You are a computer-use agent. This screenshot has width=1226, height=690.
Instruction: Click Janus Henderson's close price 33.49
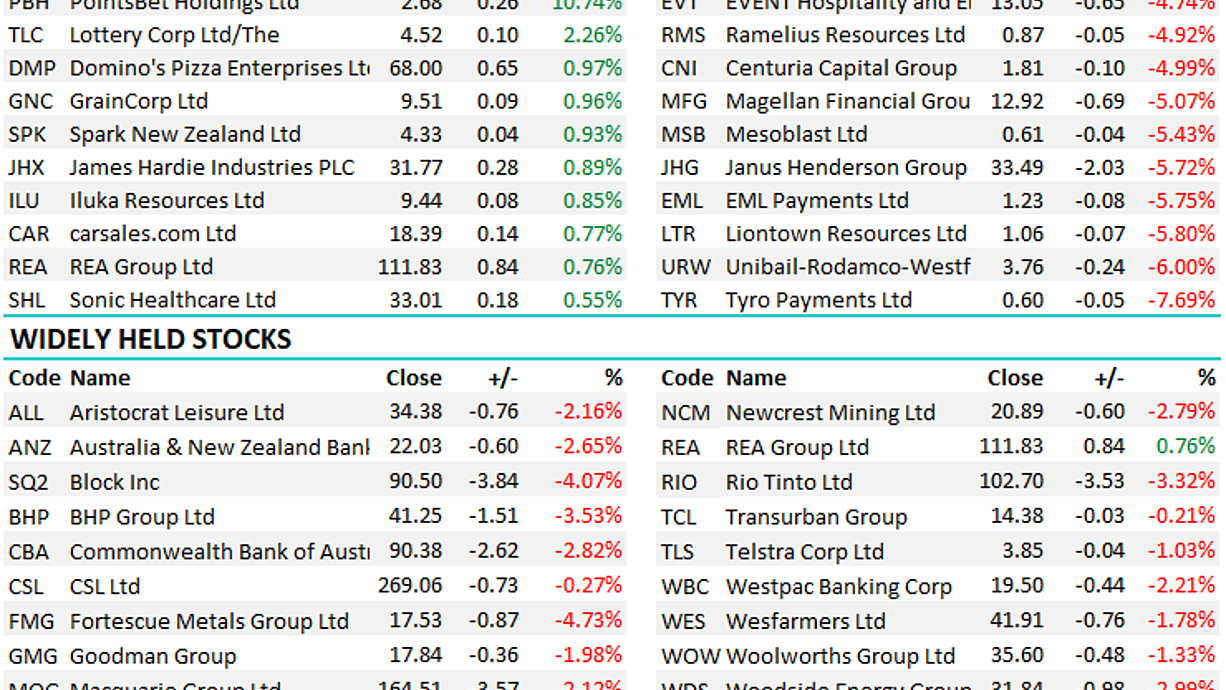coord(1017,167)
